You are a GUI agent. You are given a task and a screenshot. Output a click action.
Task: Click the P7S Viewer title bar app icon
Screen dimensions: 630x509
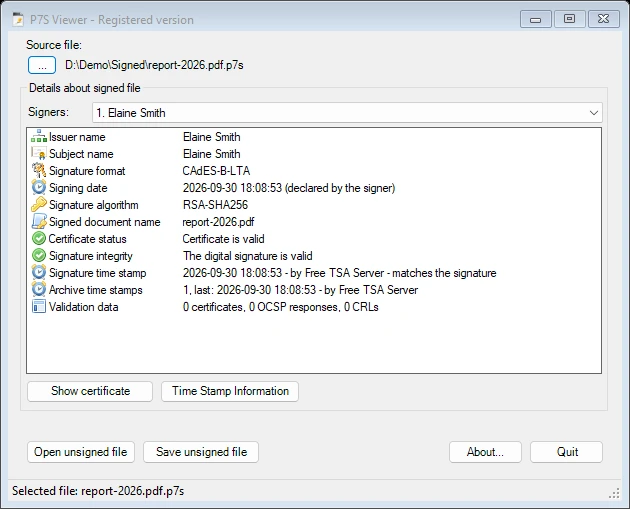18,19
